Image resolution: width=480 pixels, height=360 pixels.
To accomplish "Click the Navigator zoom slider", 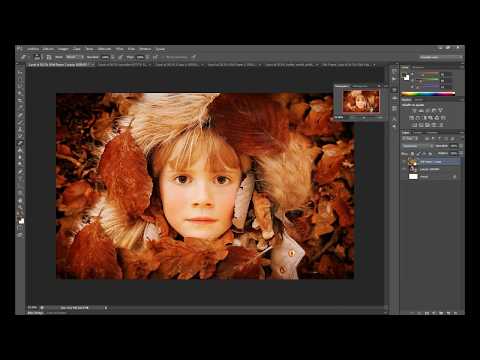I will (x=363, y=117).
